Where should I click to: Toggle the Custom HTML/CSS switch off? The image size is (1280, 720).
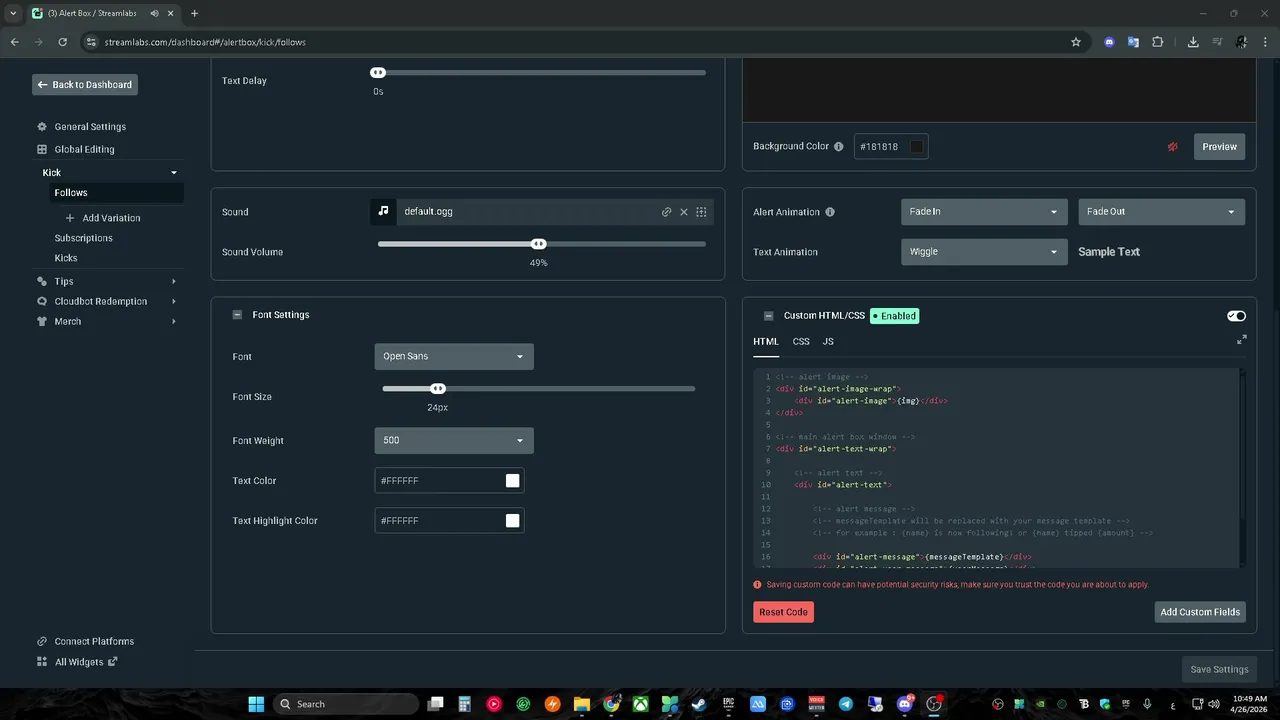[1237, 316]
